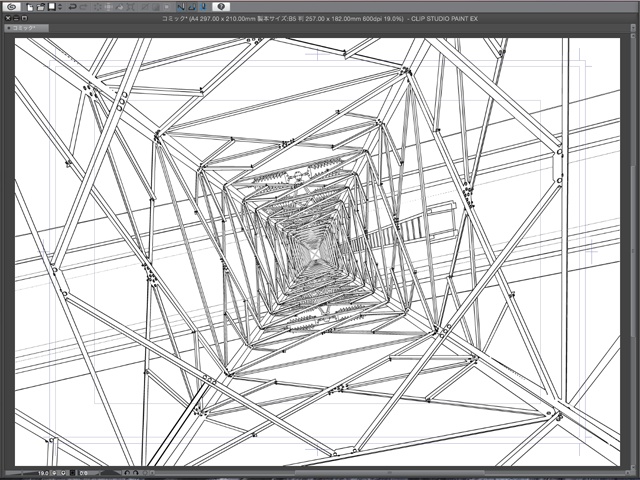Toggle Snap to Special Ruler
The height and width of the screenshot is (480, 640).
(192, 7)
